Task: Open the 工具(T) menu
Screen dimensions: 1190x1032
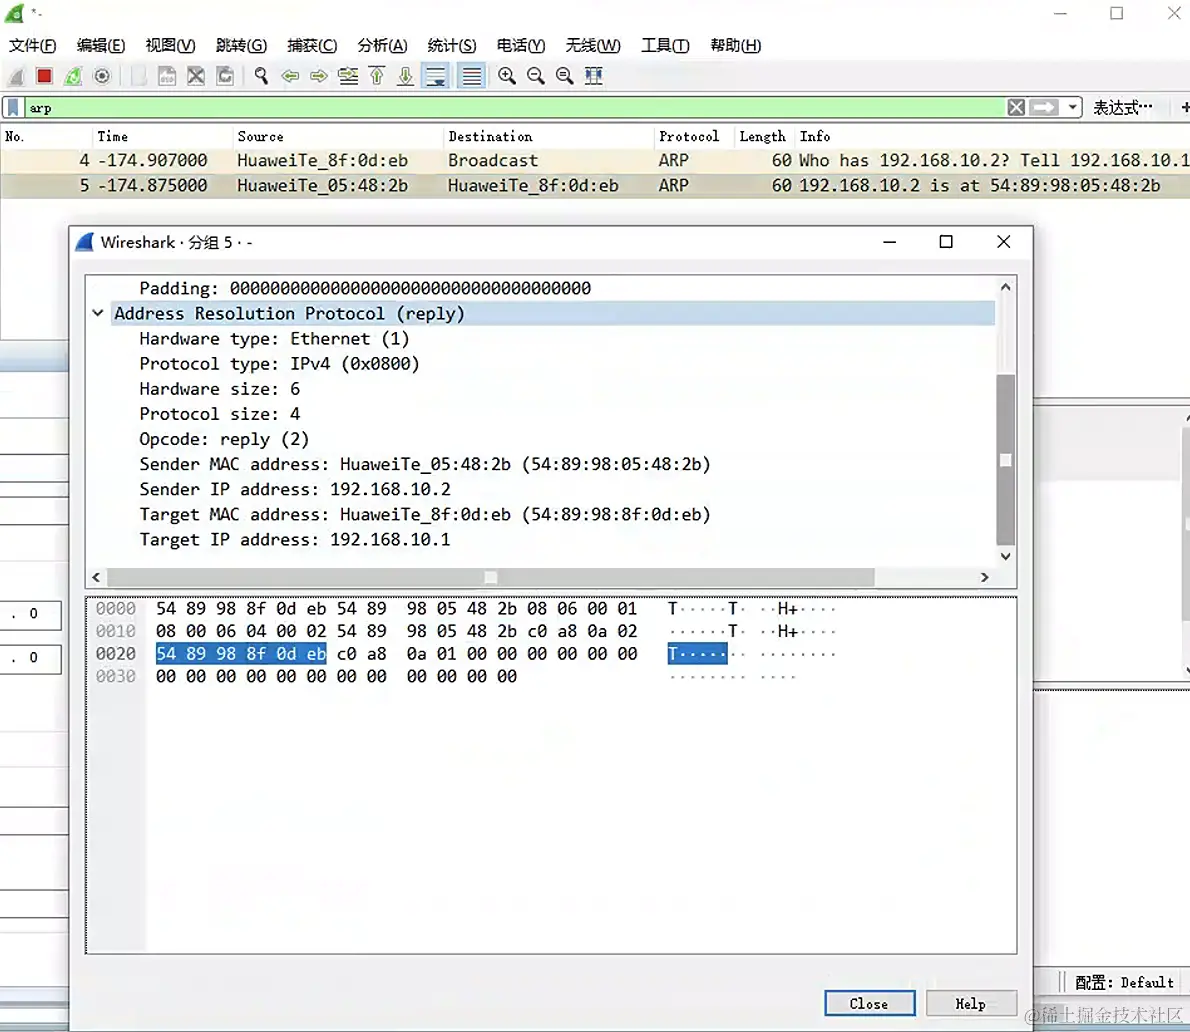Action: [665, 46]
